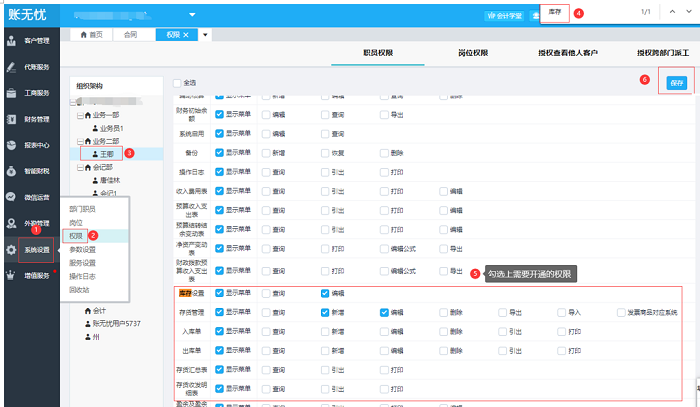Open the tab list dropdown arrow
This screenshot has height=407, width=700.
pyautogui.click(x=205, y=33)
